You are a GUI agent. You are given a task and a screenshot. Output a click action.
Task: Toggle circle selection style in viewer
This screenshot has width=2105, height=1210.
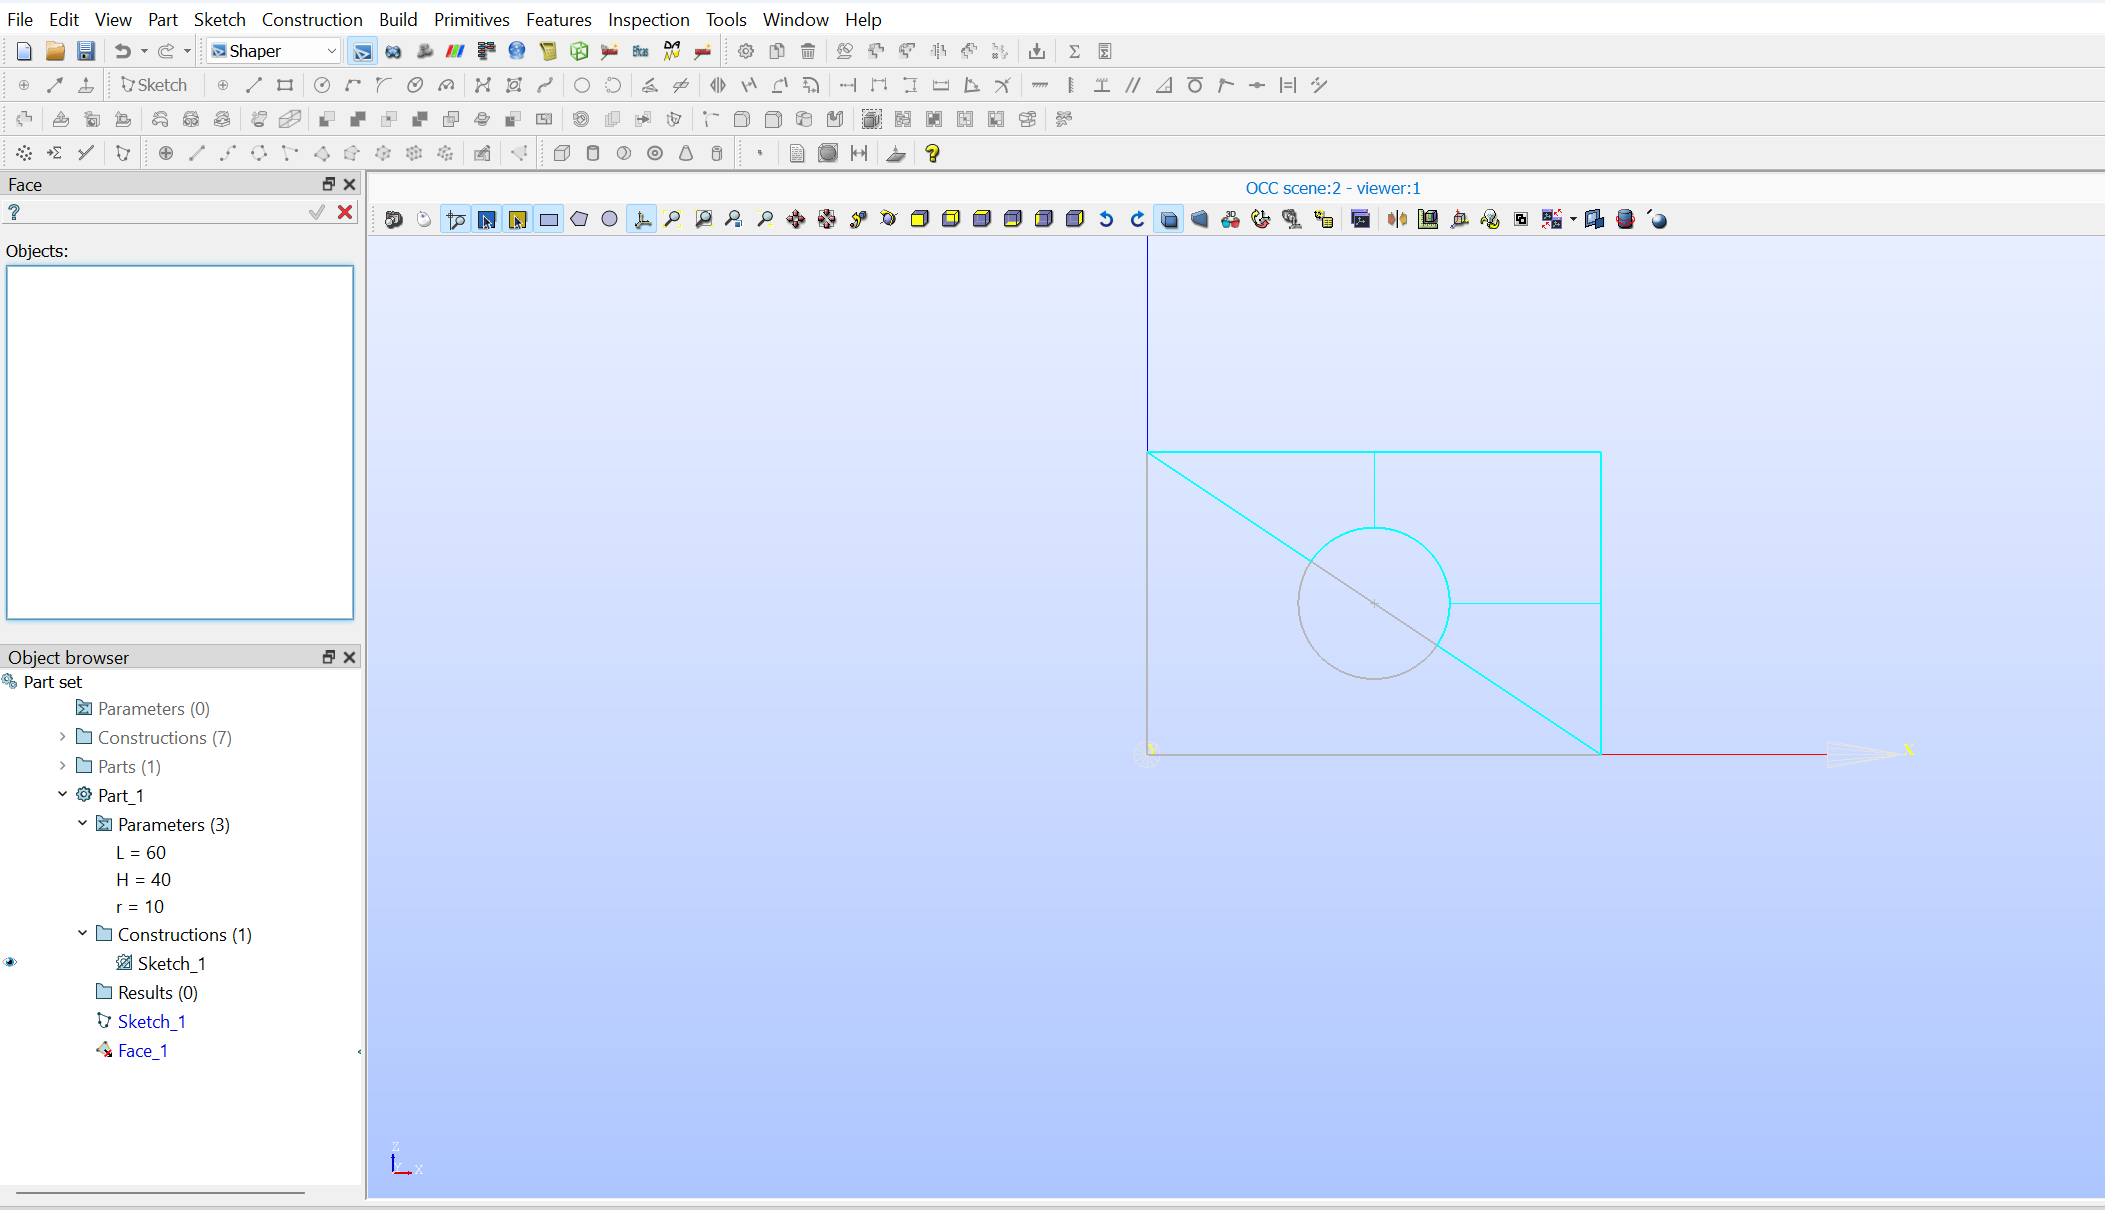pos(610,220)
